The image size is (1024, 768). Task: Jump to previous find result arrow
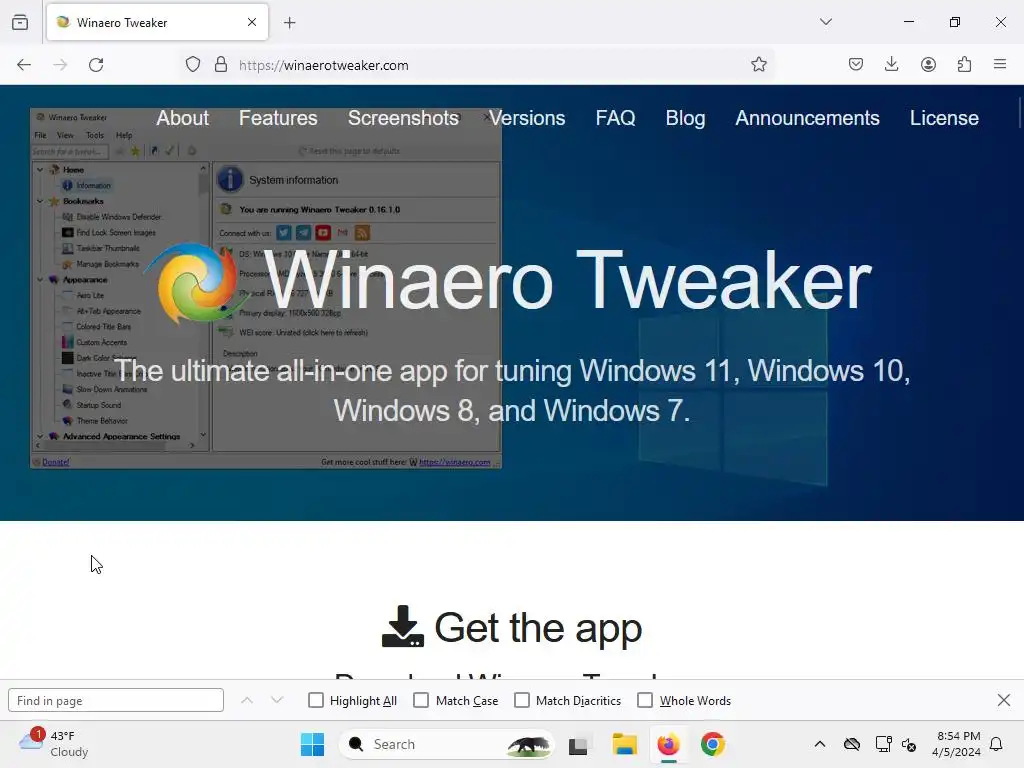(x=247, y=700)
